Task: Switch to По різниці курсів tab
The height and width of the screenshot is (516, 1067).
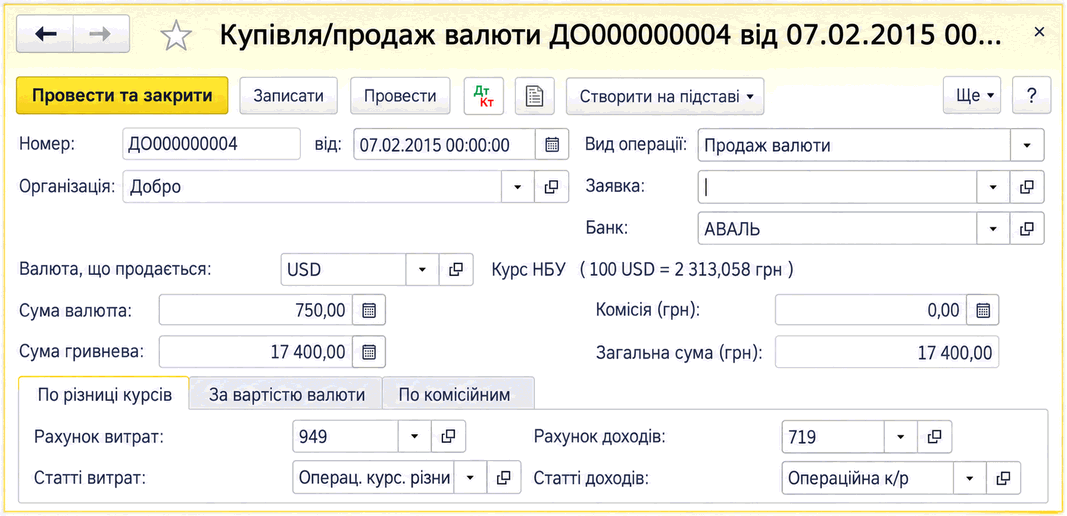Action: [103, 394]
